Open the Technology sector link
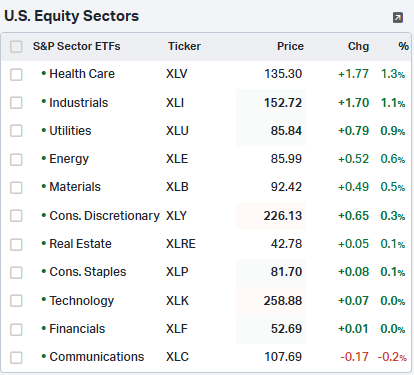This screenshot has height=375, width=414. 82,301
